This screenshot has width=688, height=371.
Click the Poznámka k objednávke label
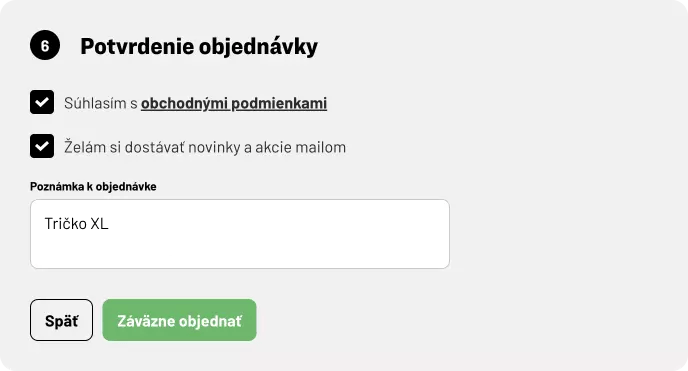(x=93, y=186)
